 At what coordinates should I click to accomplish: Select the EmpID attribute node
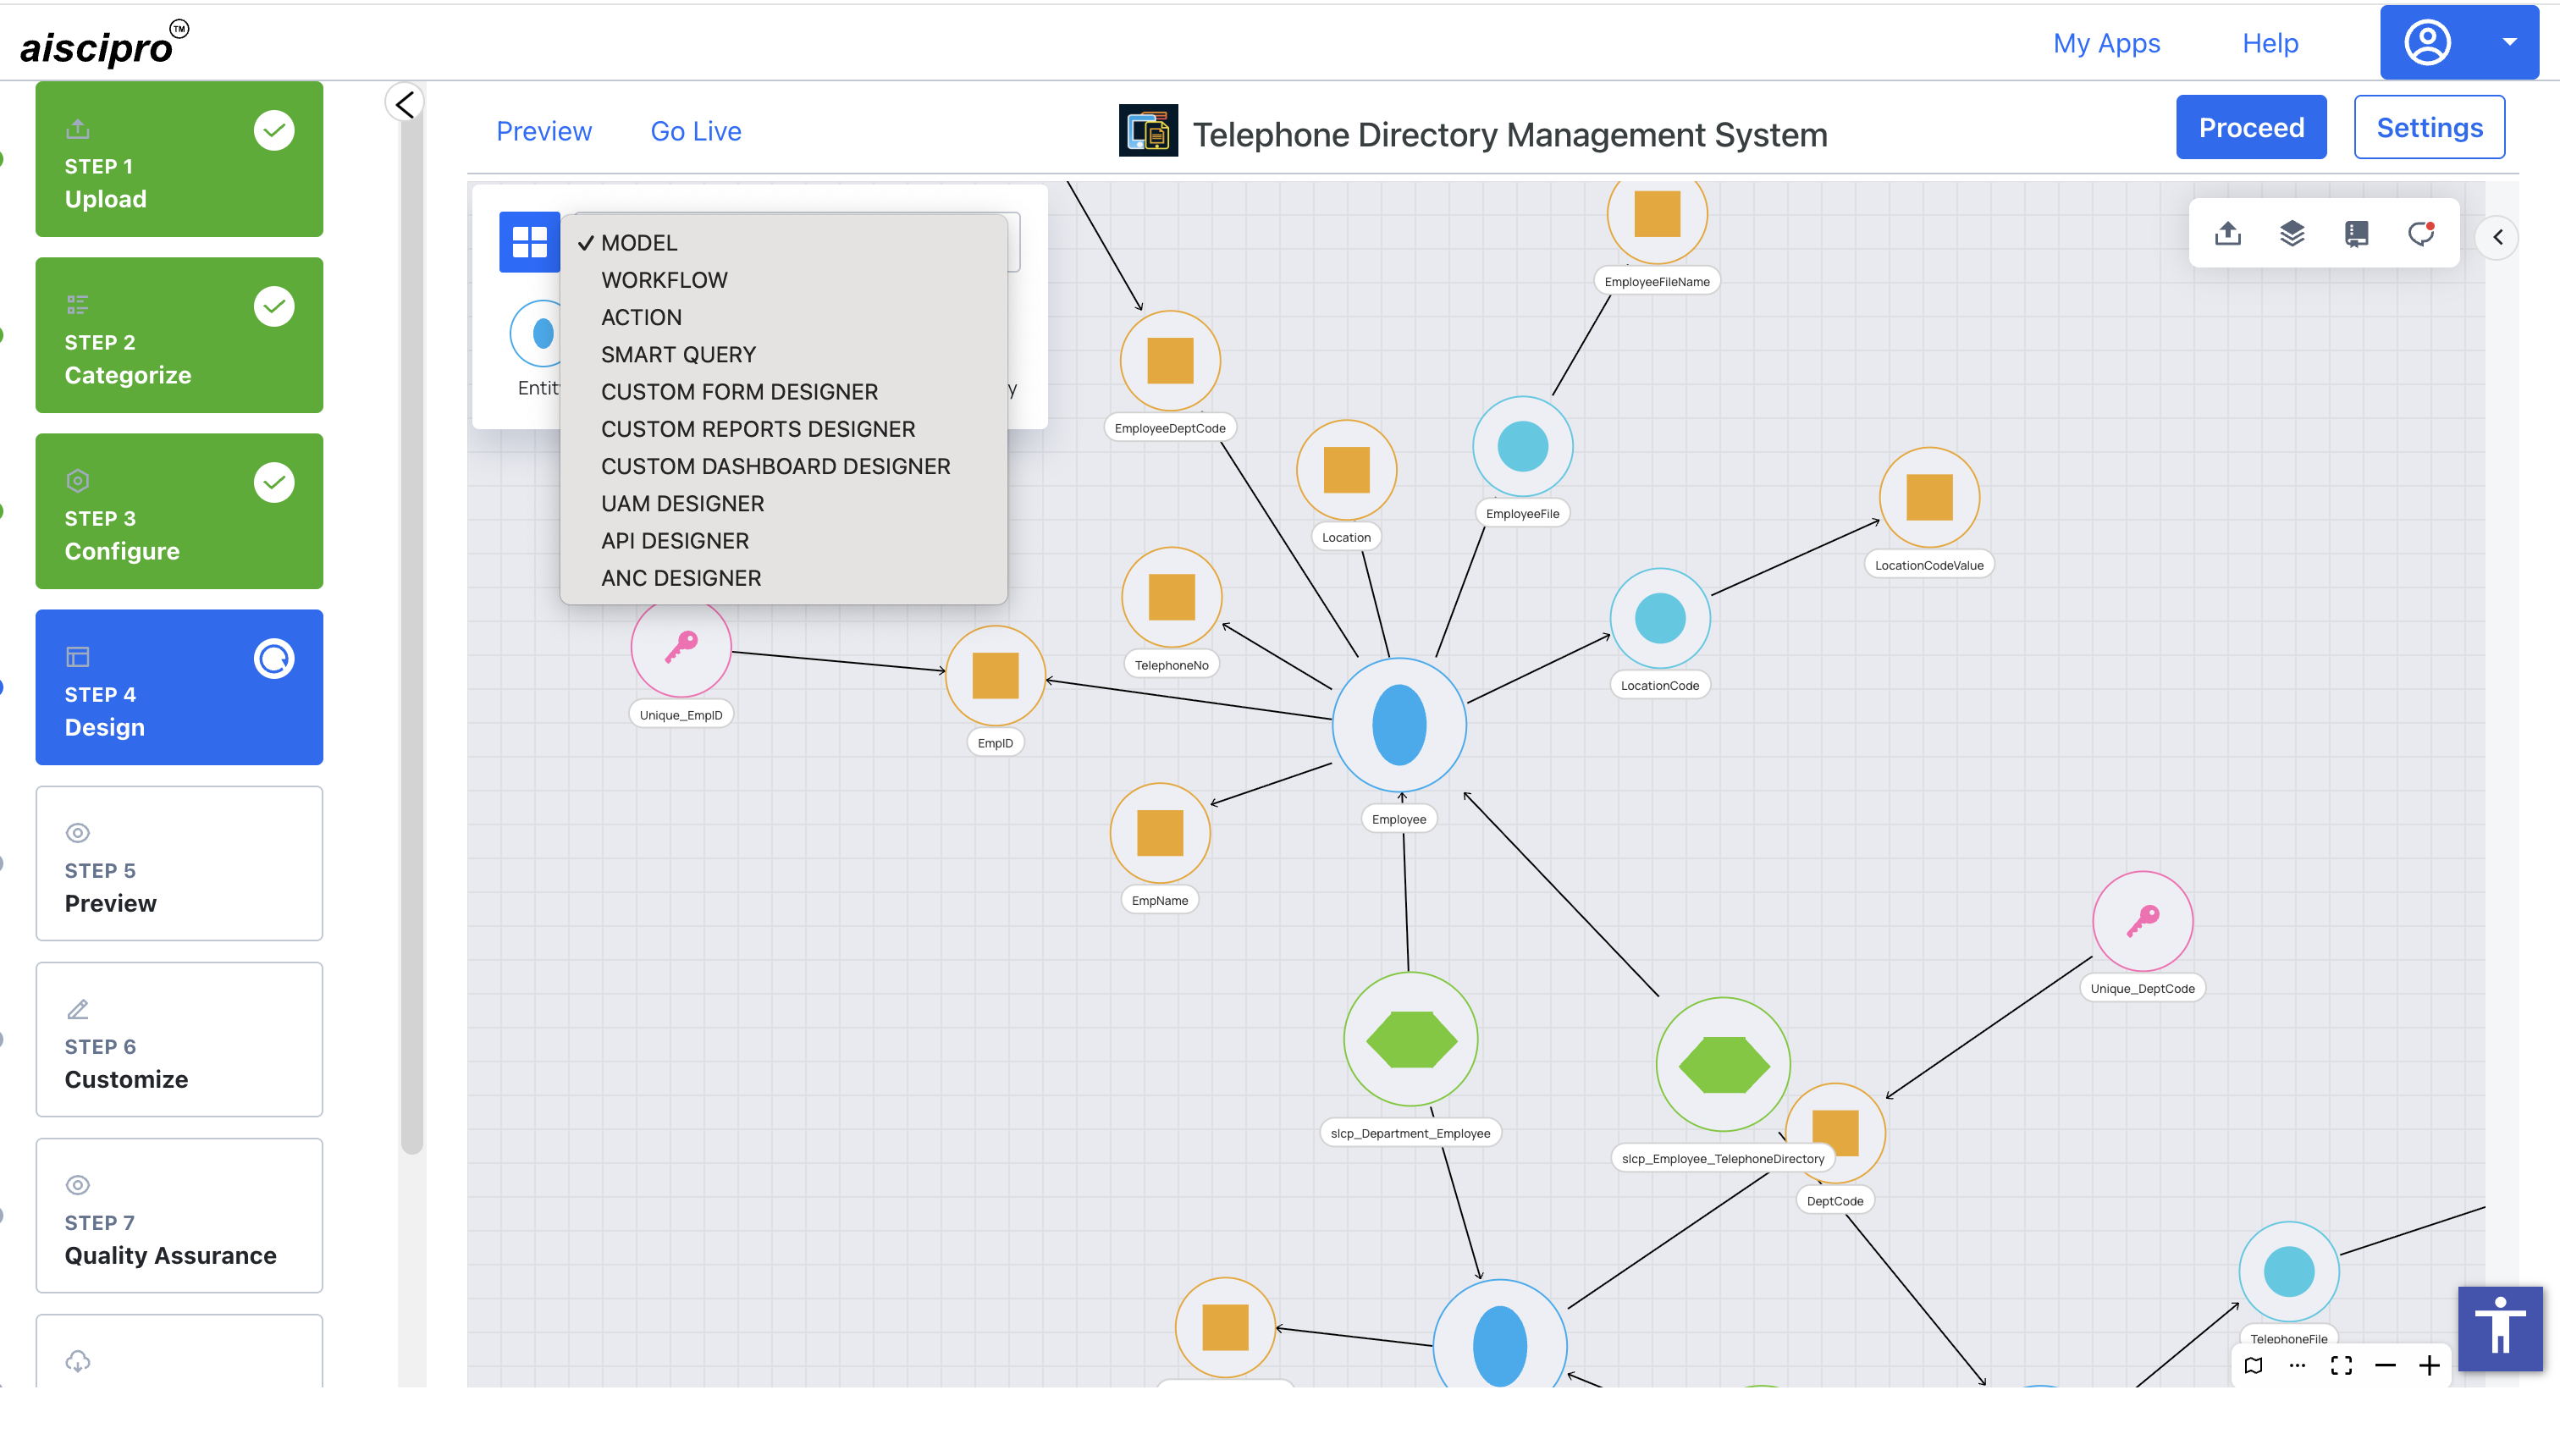click(995, 676)
